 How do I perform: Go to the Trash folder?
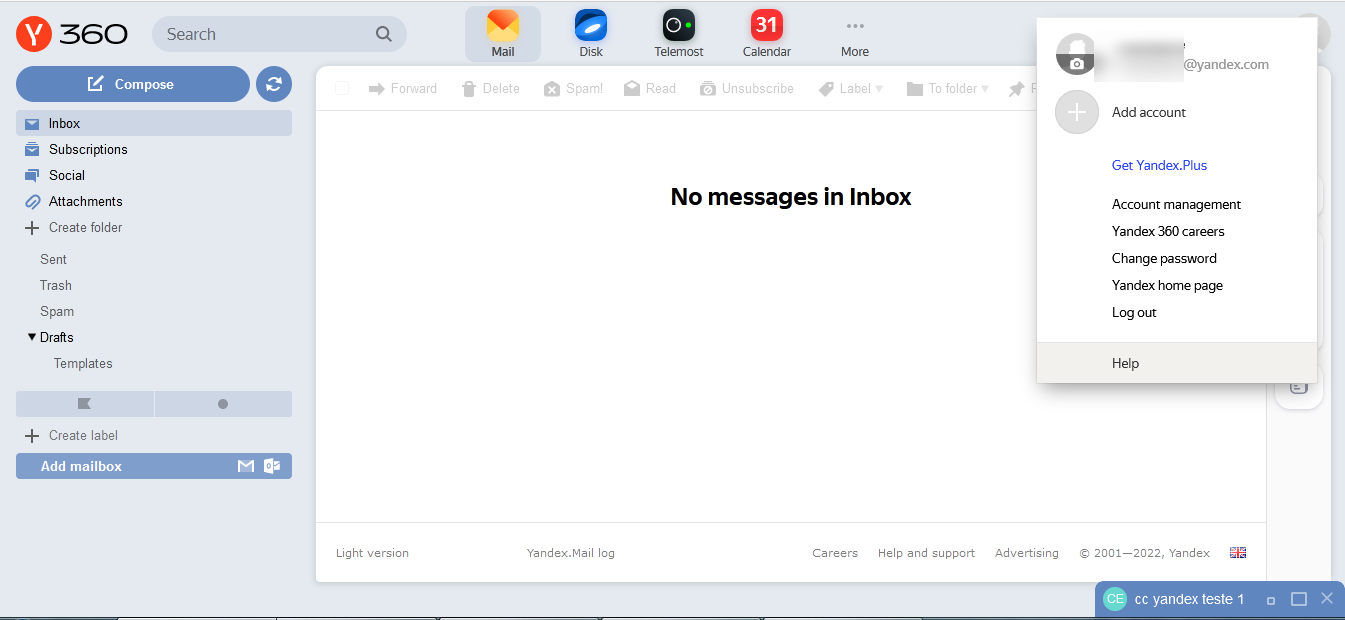(56, 285)
